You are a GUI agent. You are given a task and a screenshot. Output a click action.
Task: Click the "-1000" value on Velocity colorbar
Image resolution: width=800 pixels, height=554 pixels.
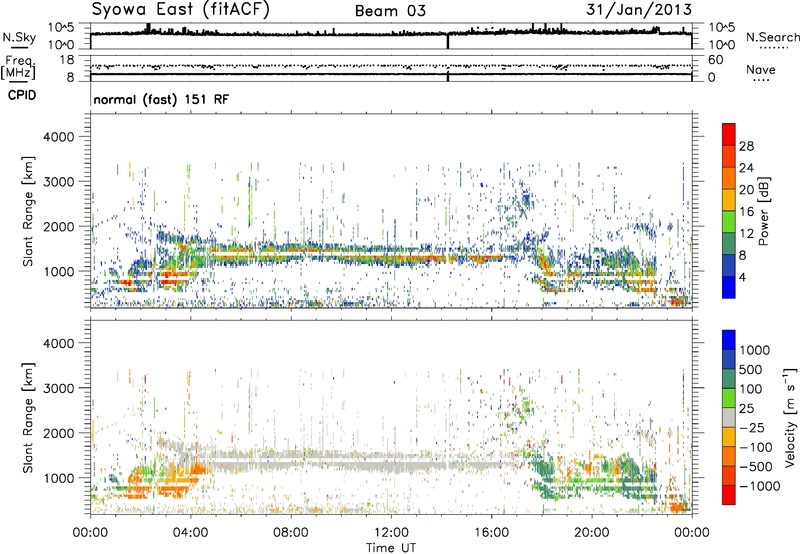click(760, 486)
